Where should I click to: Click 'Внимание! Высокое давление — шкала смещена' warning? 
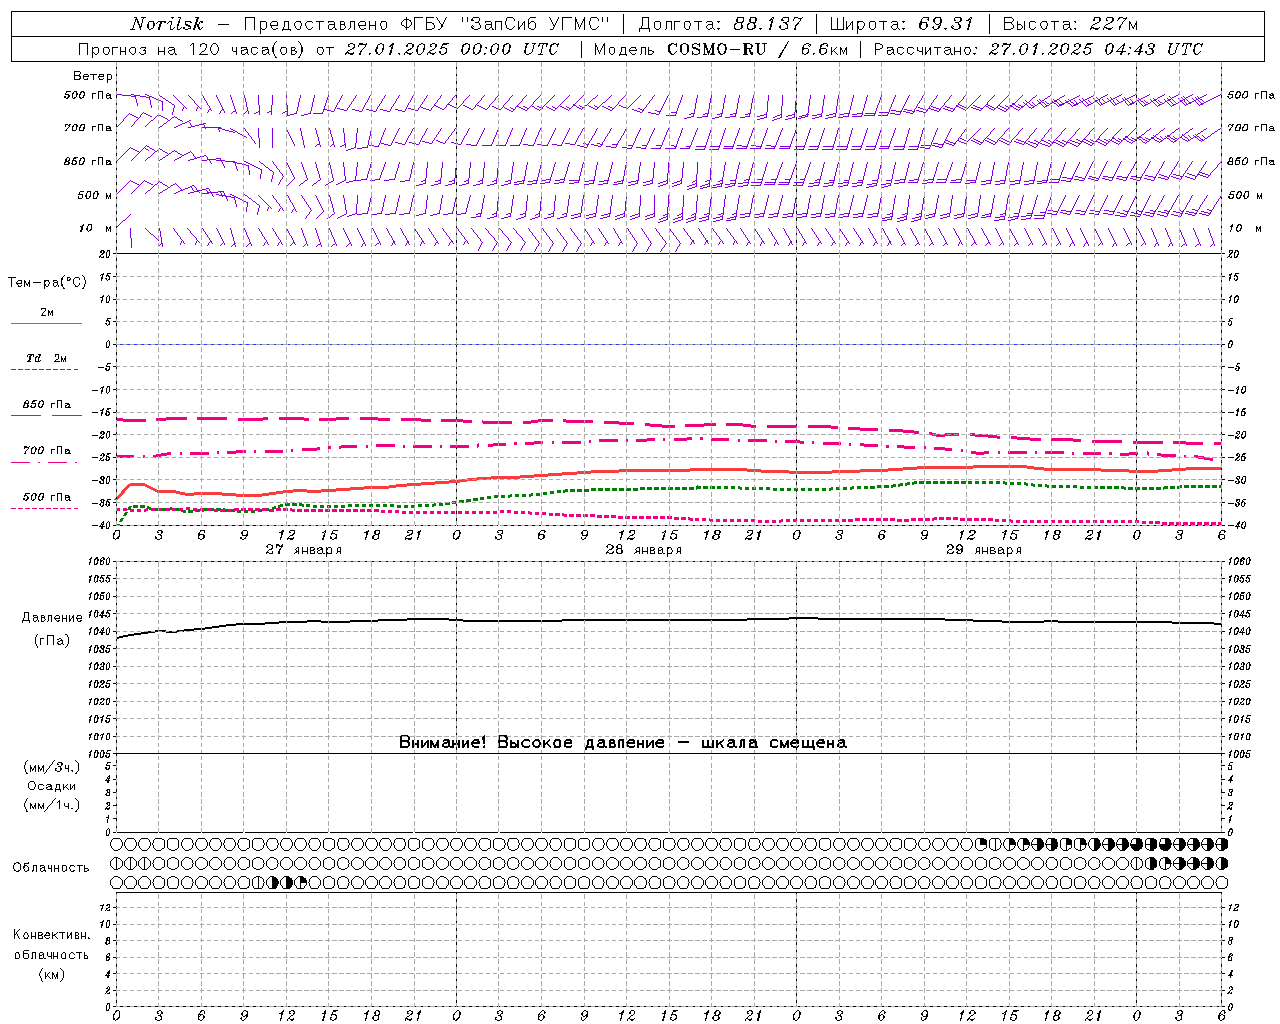pos(623,742)
